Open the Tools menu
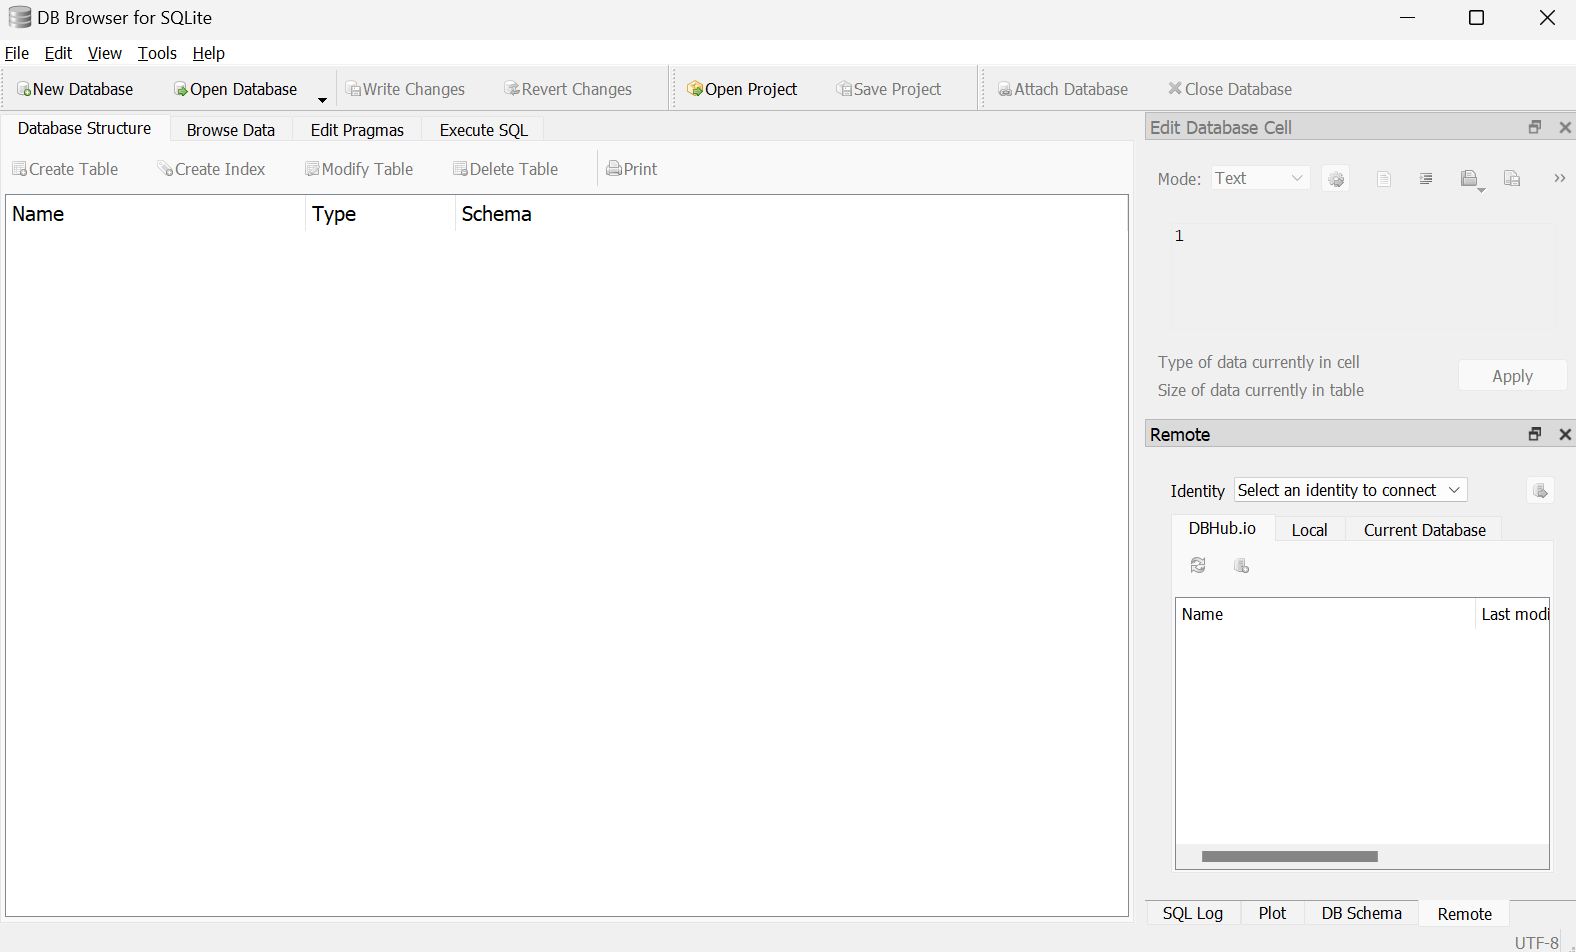The width and height of the screenshot is (1576, 952). click(157, 53)
